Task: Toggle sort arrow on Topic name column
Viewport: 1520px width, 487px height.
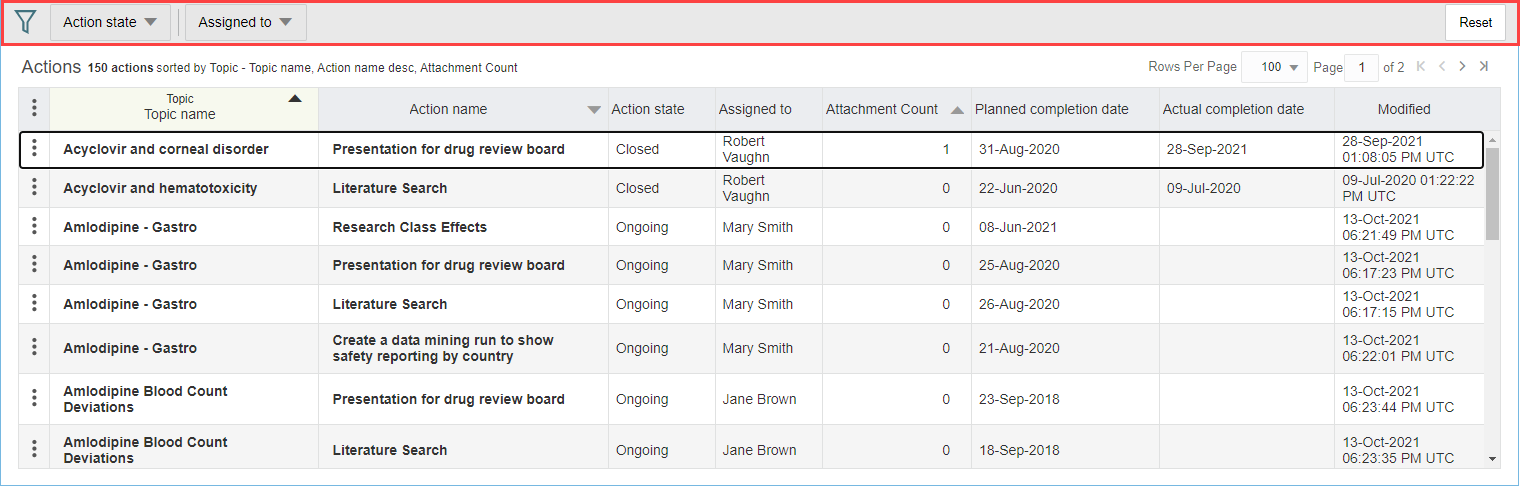Action: click(294, 99)
